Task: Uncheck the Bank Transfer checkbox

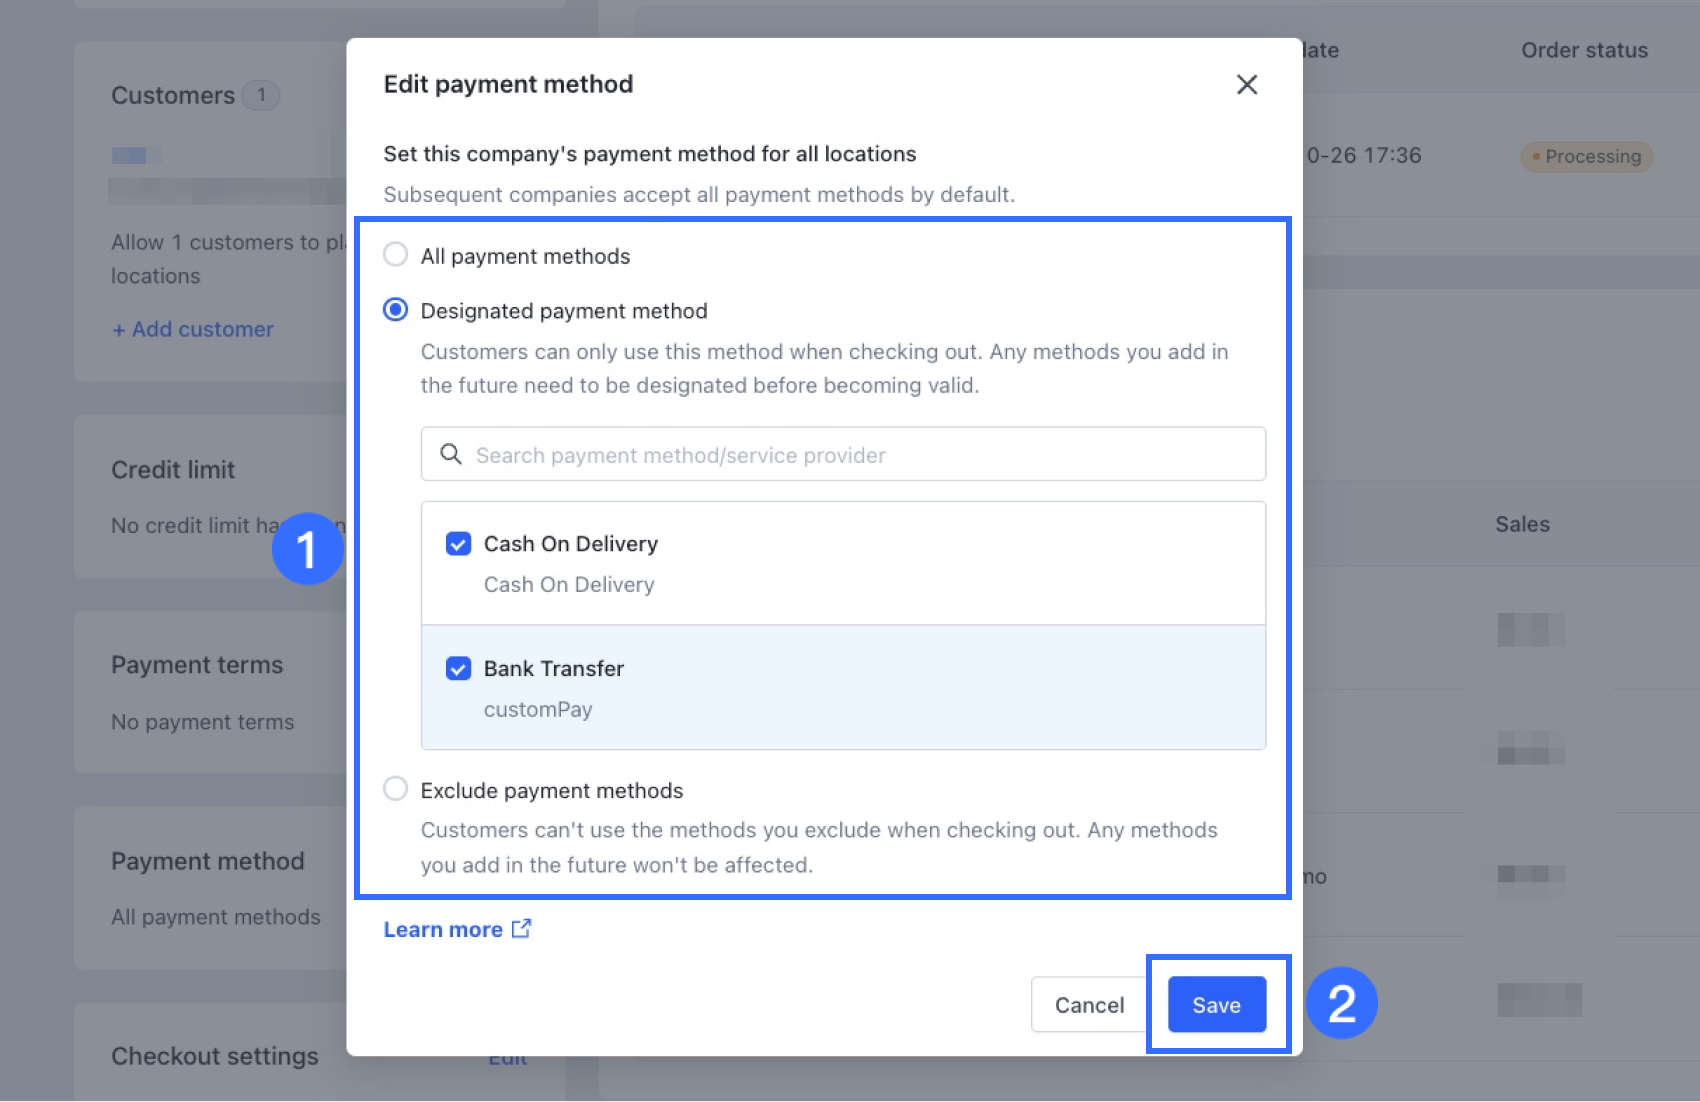Action: pos(458,668)
